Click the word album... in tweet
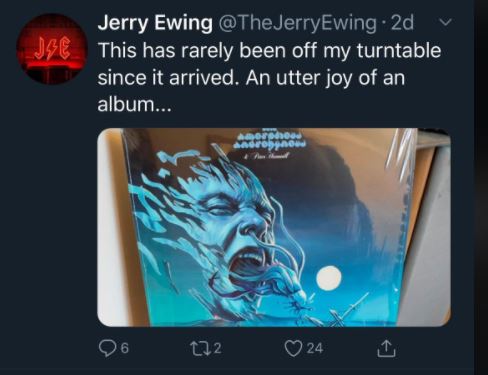The width and height of the screenshot is (488, 375). (134, 105)
